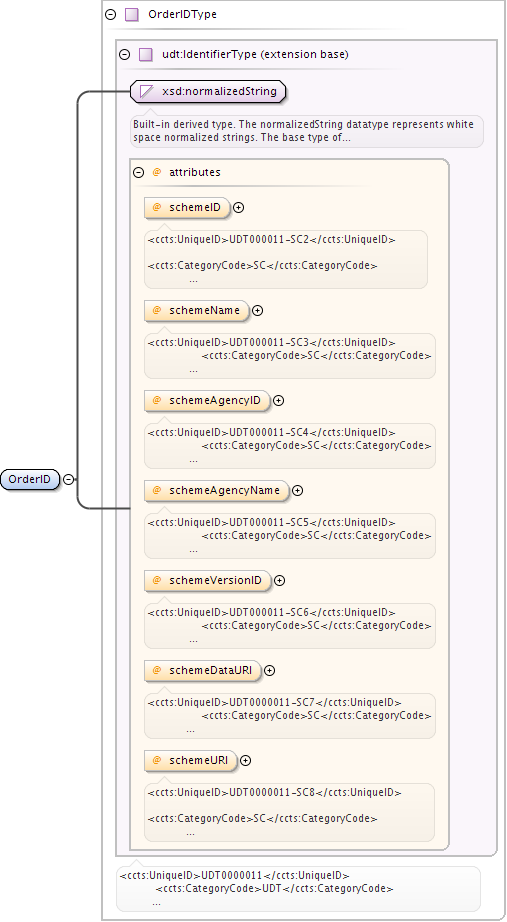Click the xsd:normalizedString simple type icon

coord(146,91)
